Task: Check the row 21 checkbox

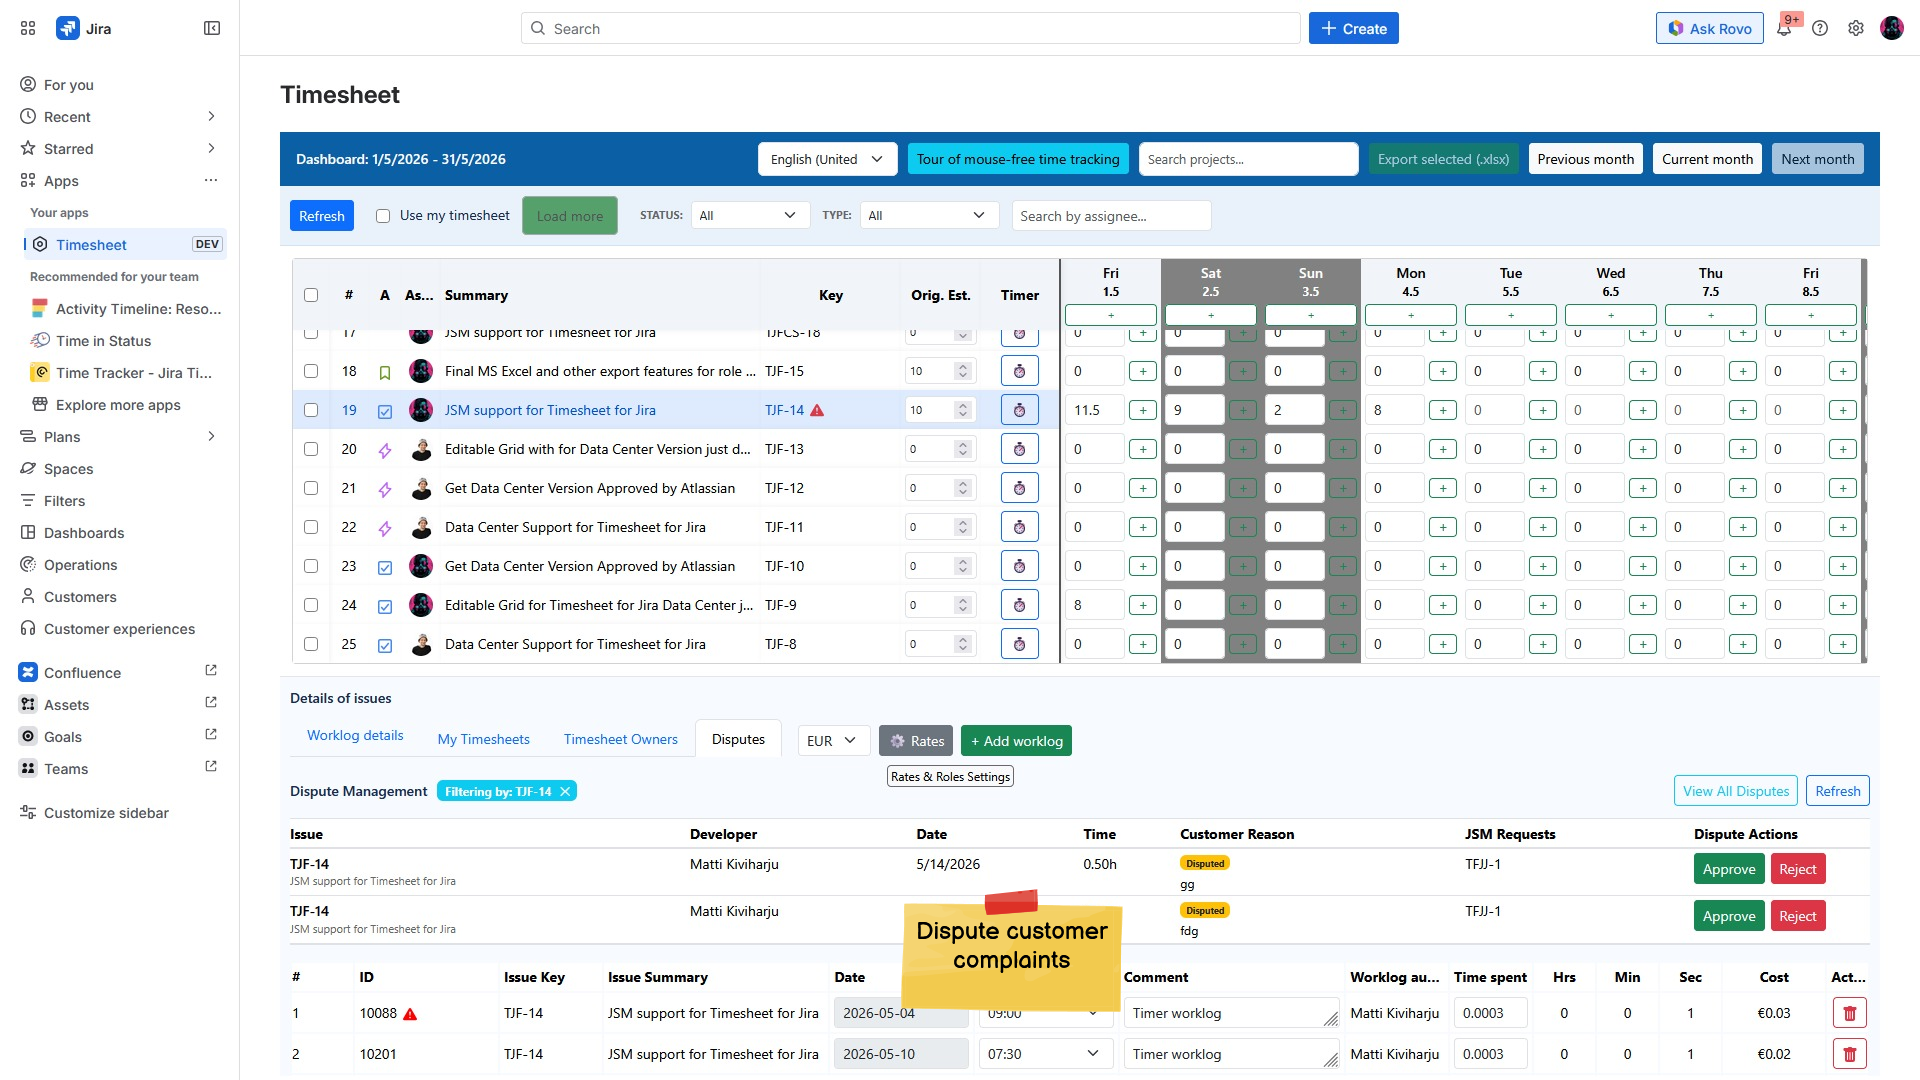Action: click(x=311, y=488)
